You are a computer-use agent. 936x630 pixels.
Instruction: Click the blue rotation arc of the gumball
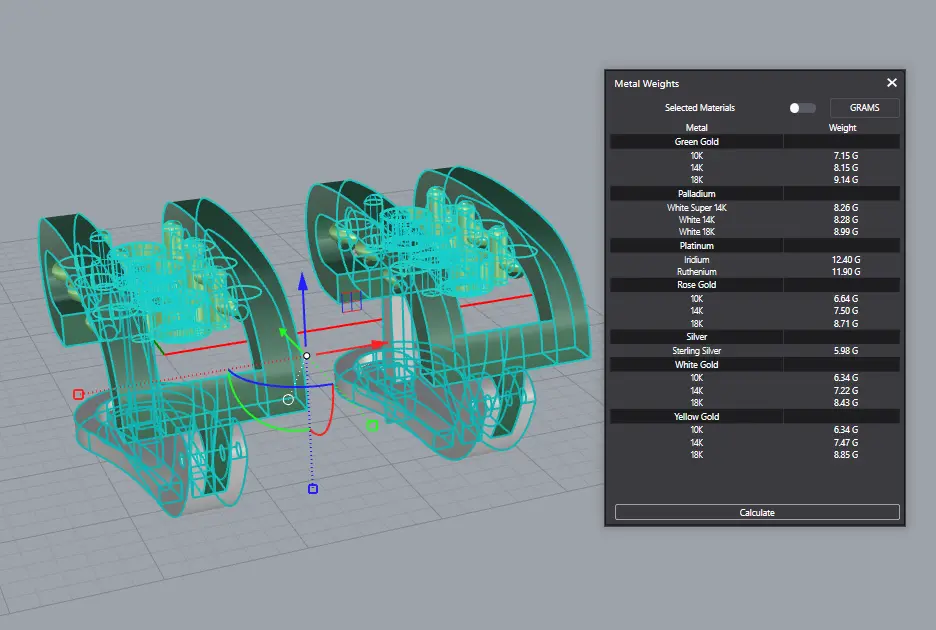pos(270,386)
